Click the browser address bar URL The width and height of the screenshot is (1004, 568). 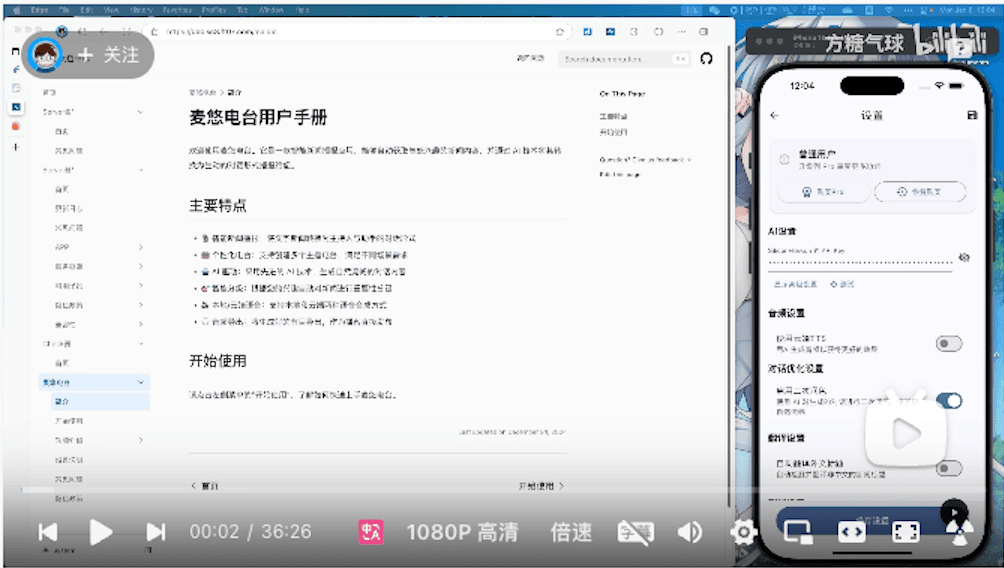tap(220, 31)
